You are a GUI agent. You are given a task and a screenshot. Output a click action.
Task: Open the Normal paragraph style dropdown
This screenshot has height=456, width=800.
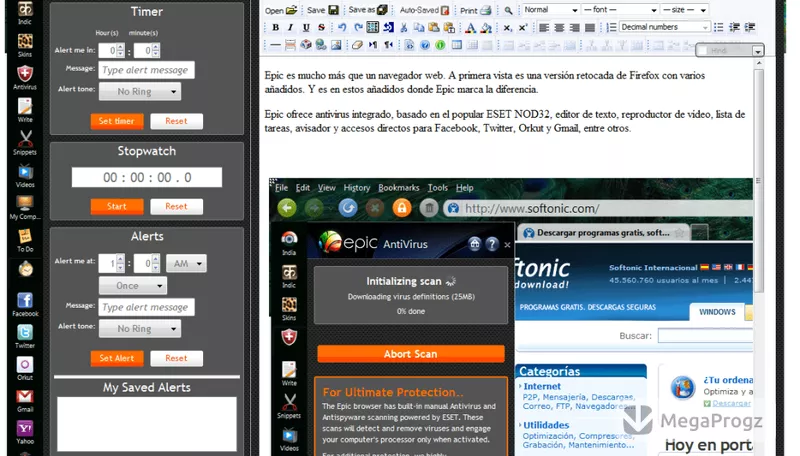551,10
